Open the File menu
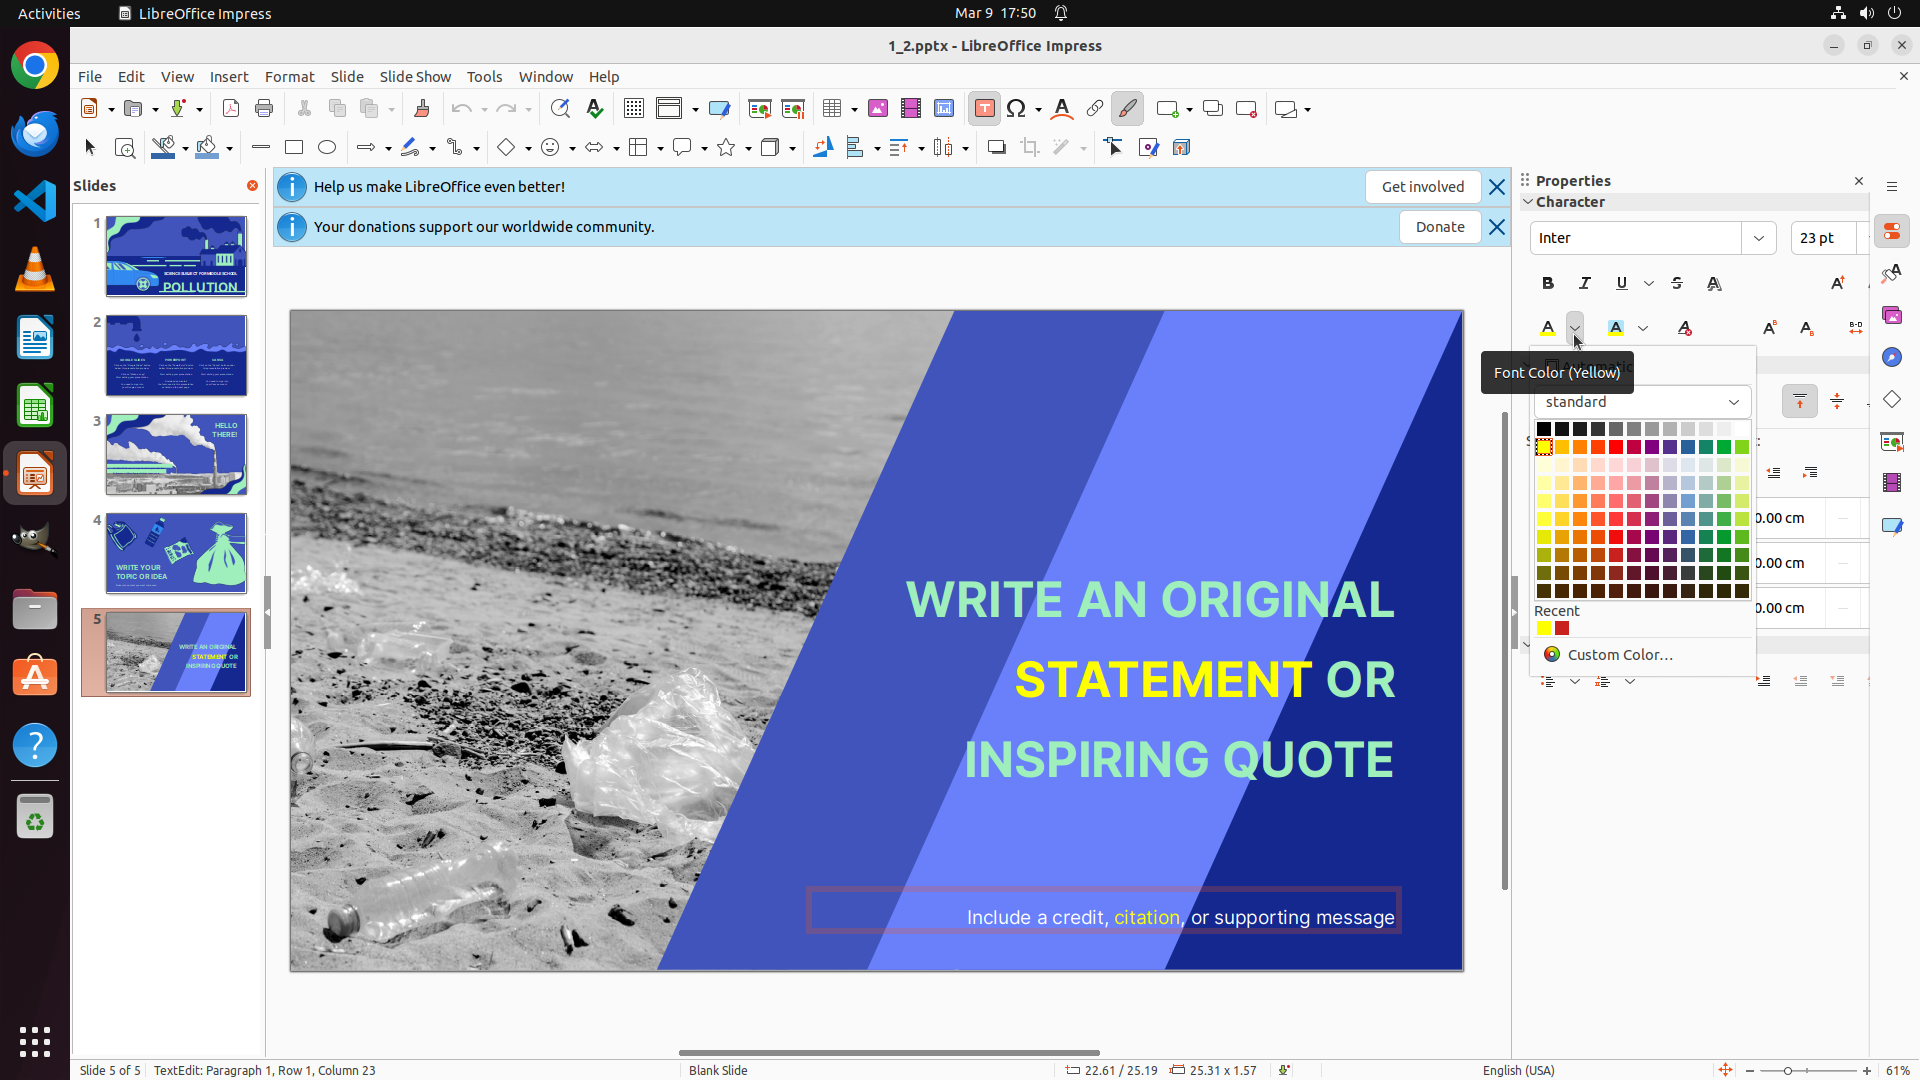 [90, 77]
